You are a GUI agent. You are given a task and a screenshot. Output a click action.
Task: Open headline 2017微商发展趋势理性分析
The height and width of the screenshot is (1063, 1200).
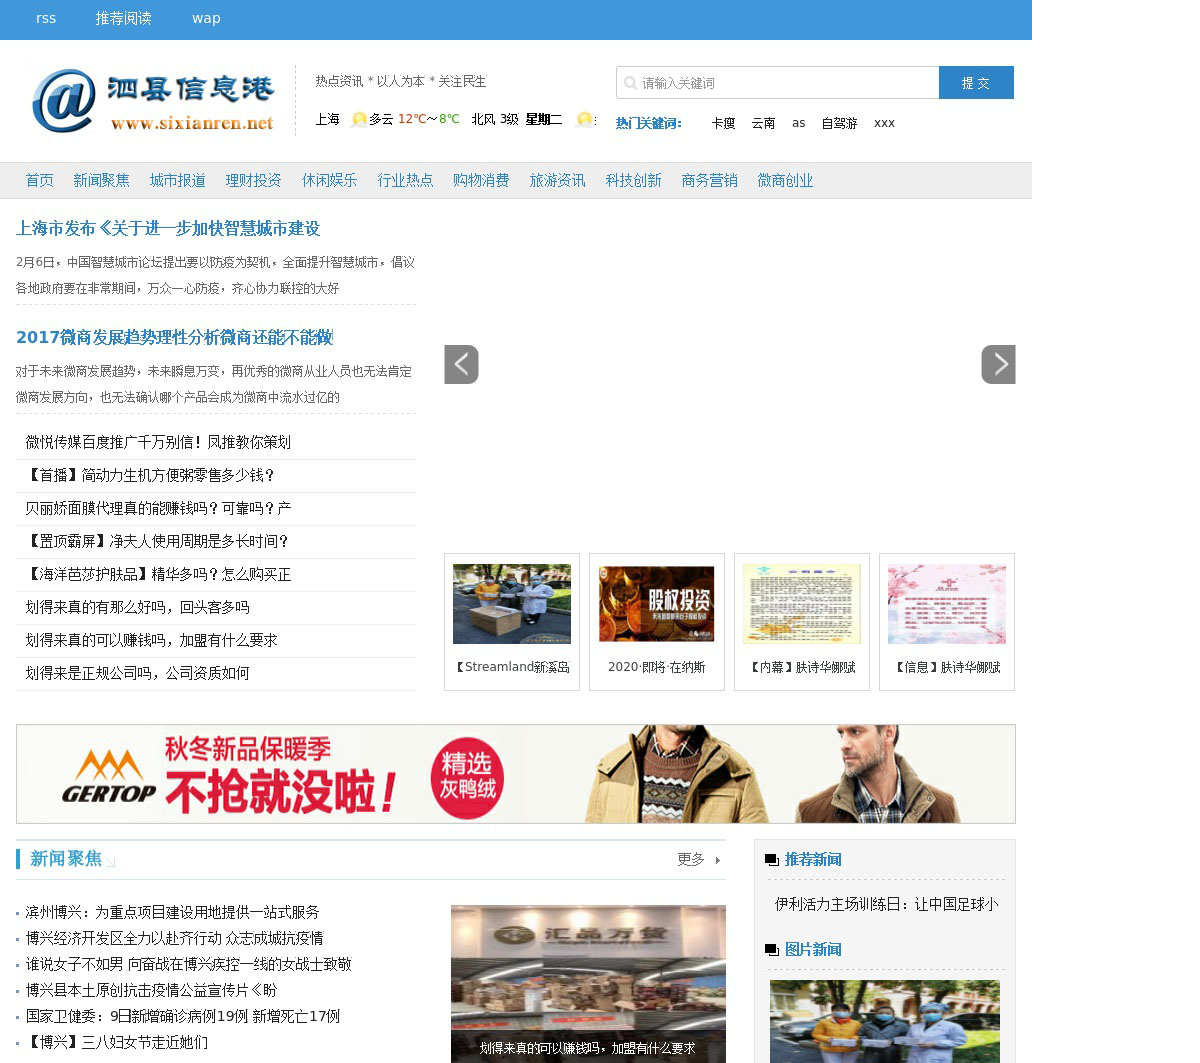coord(174,337)
